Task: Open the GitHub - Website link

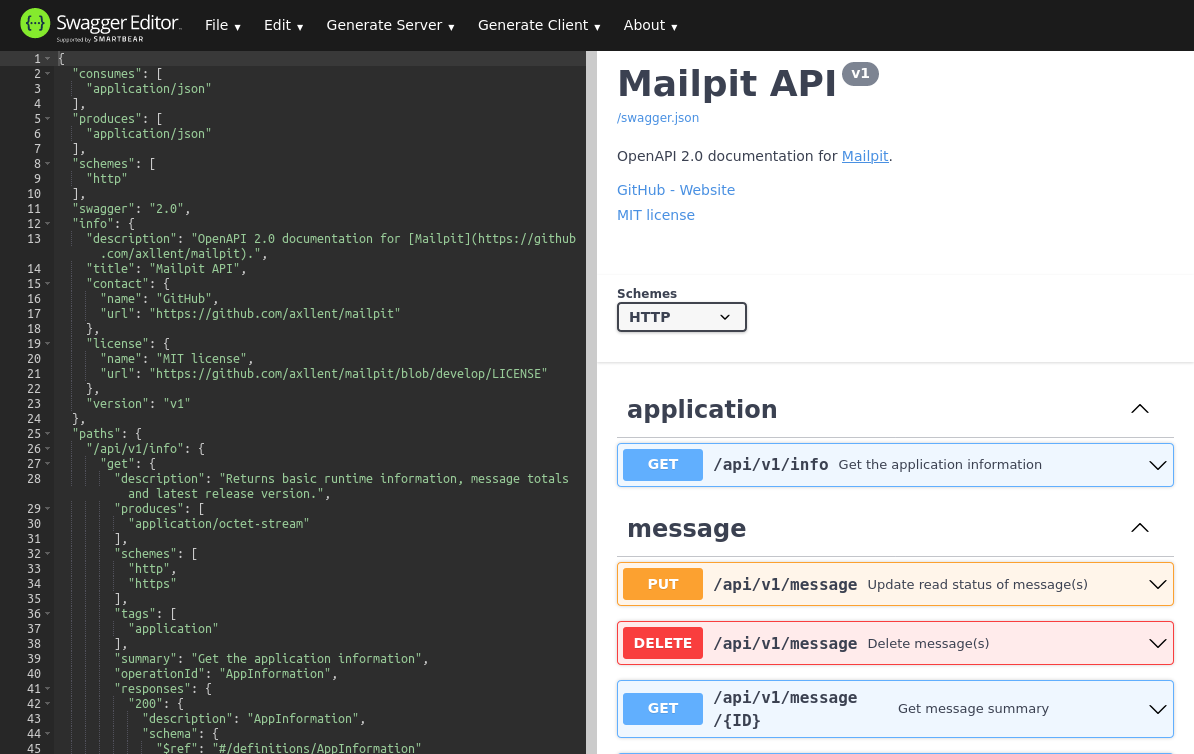Action: click(675, 190)
